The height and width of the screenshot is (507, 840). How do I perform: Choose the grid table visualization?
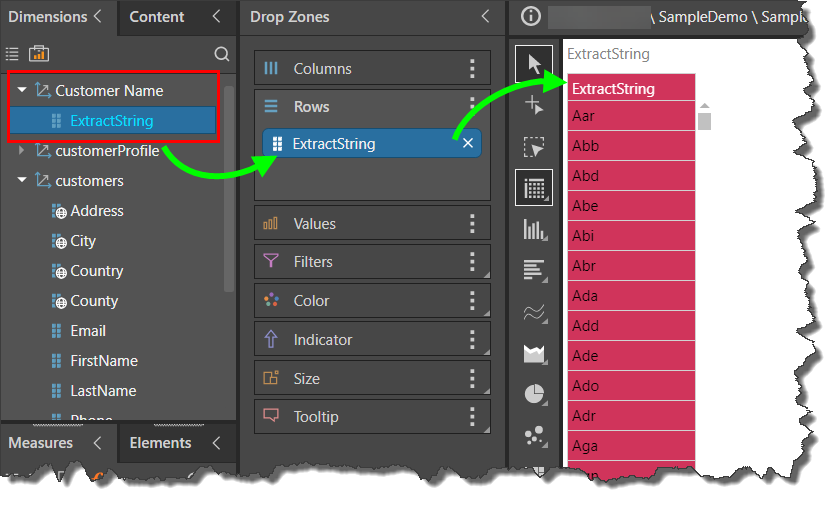pyautogui.click(x=534, y=188)
